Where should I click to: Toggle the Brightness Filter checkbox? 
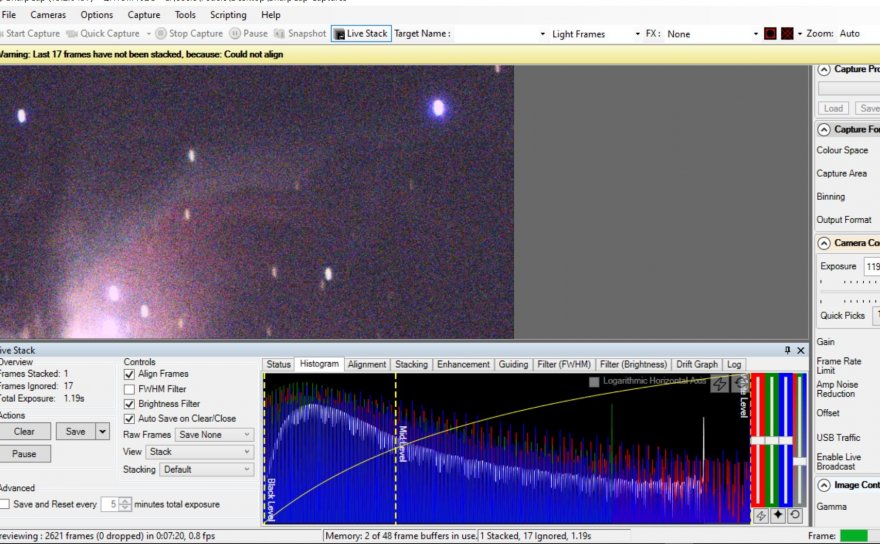129,404
